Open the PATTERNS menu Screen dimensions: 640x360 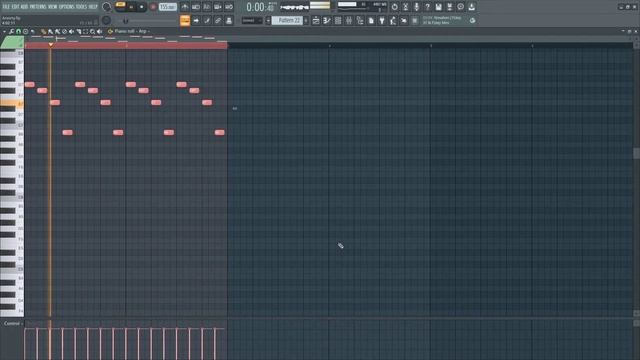[x=38, y=7]
